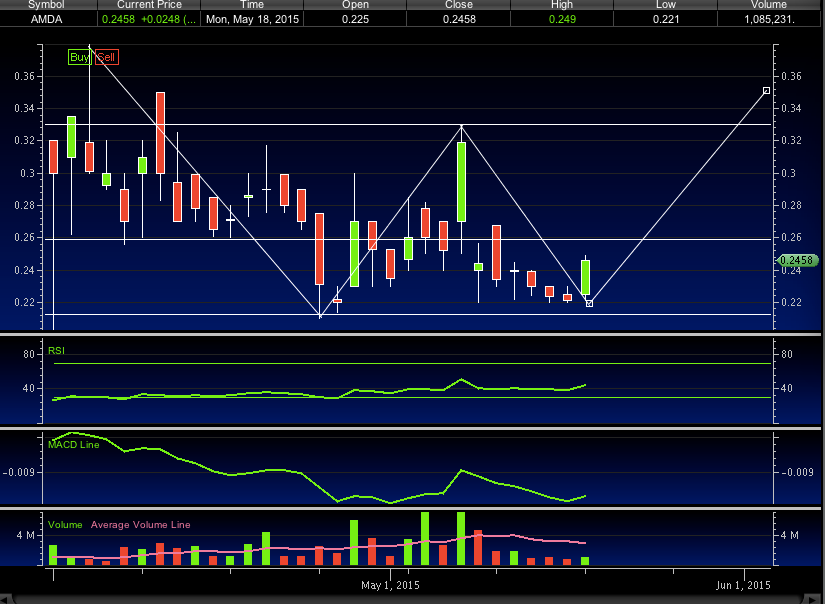
Task: Select the current price 0.2458 +0.0248 cell
Action: (149, 19)
